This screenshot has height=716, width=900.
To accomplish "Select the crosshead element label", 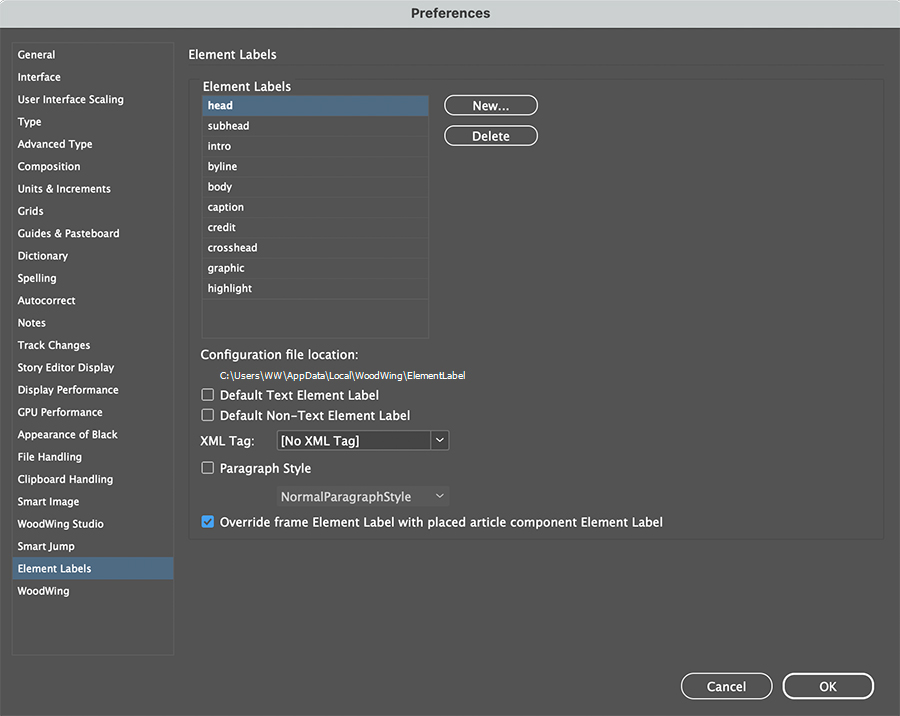I will [x=315, y=248].
